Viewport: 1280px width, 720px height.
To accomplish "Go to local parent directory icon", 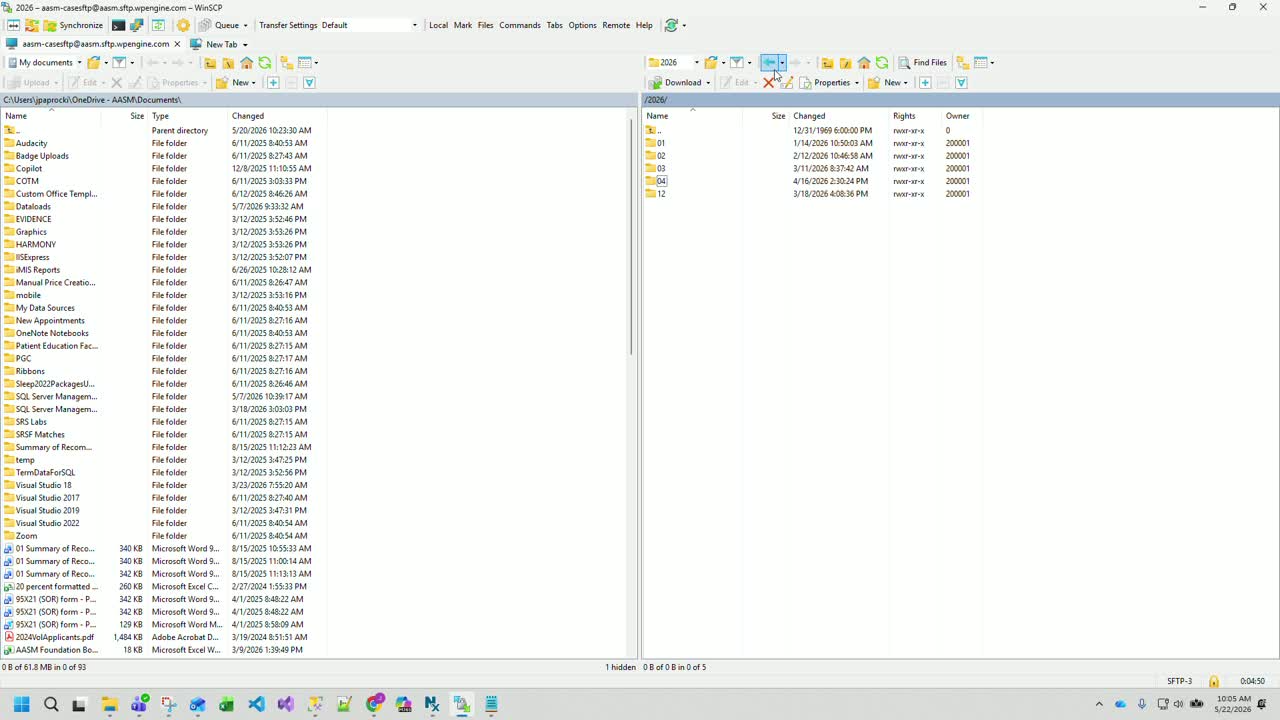I will (210, 63).
